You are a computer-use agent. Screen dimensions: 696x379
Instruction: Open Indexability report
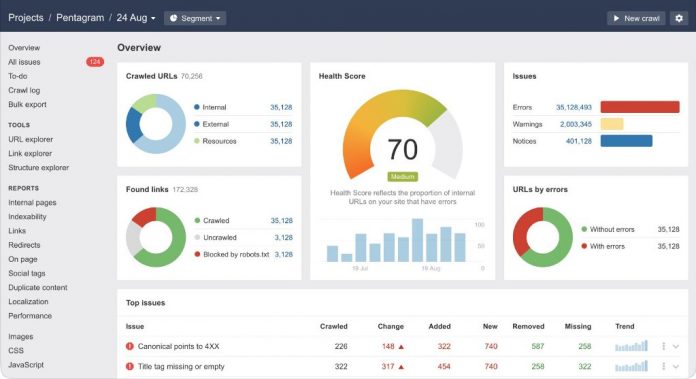pos(27,217)
